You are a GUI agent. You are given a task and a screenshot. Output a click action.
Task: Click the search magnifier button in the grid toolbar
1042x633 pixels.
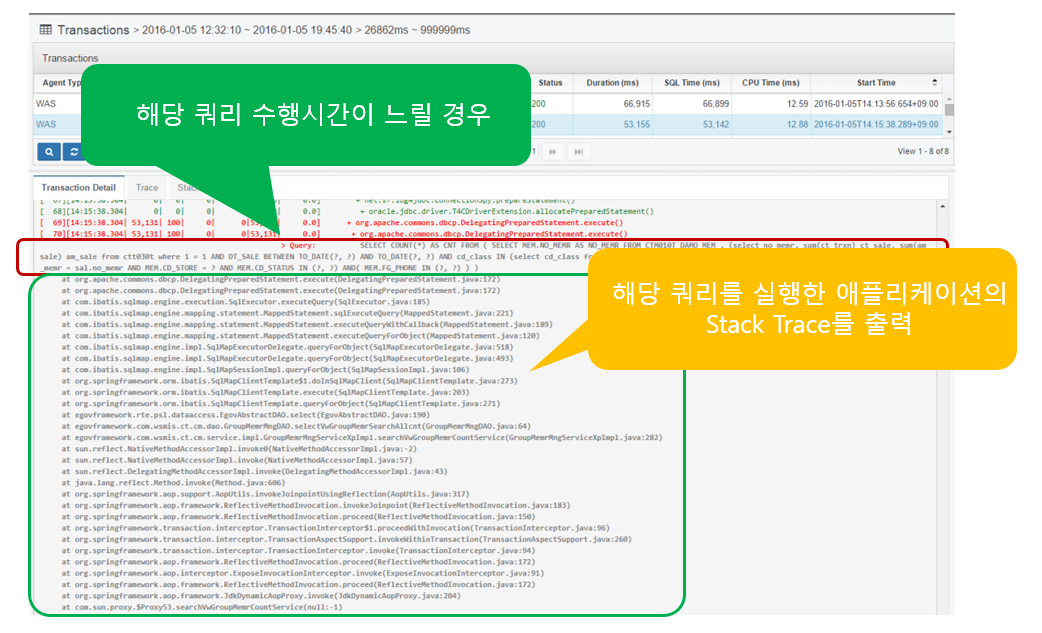[48, 151]
